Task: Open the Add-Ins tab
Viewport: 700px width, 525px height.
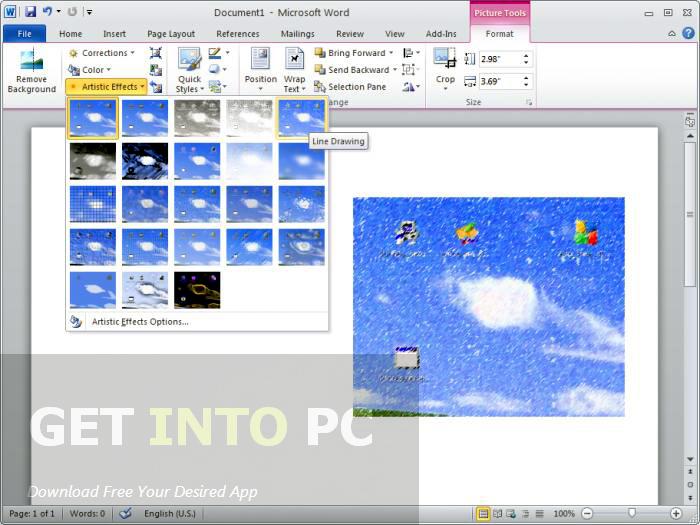Action: pos(441,34)
